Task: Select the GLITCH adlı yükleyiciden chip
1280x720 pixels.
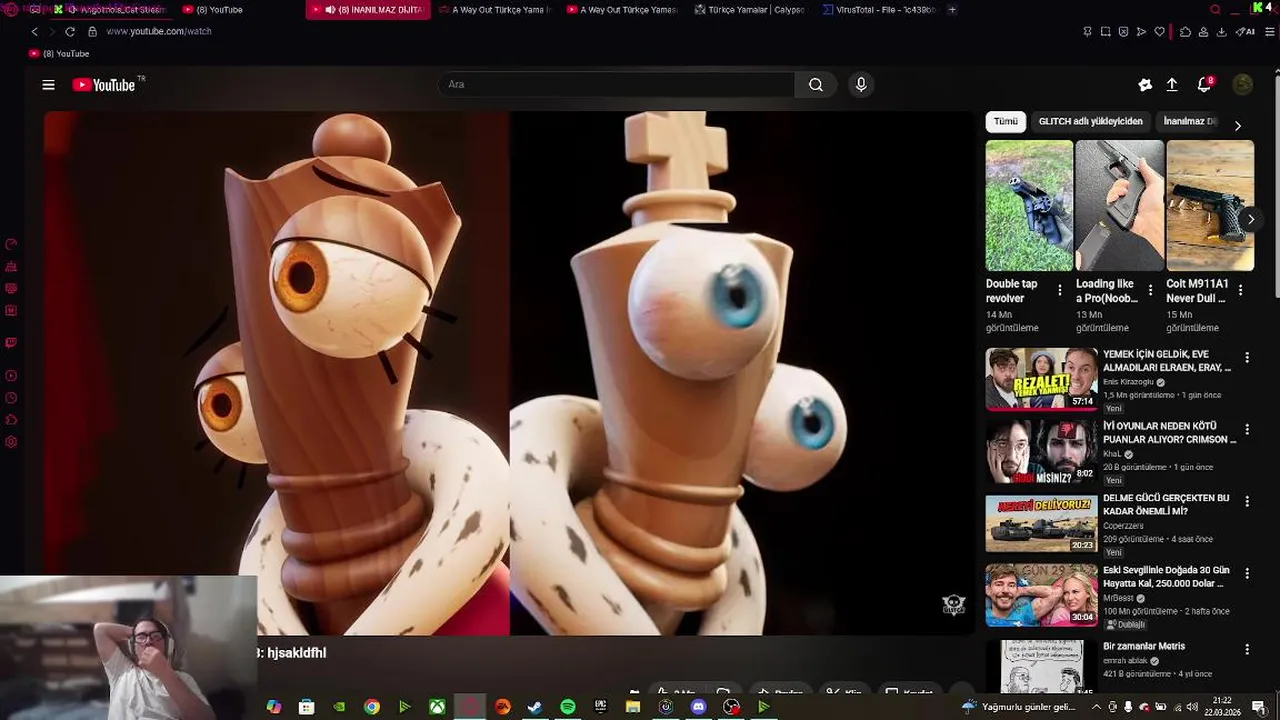Action: (x=1090, y=122)
